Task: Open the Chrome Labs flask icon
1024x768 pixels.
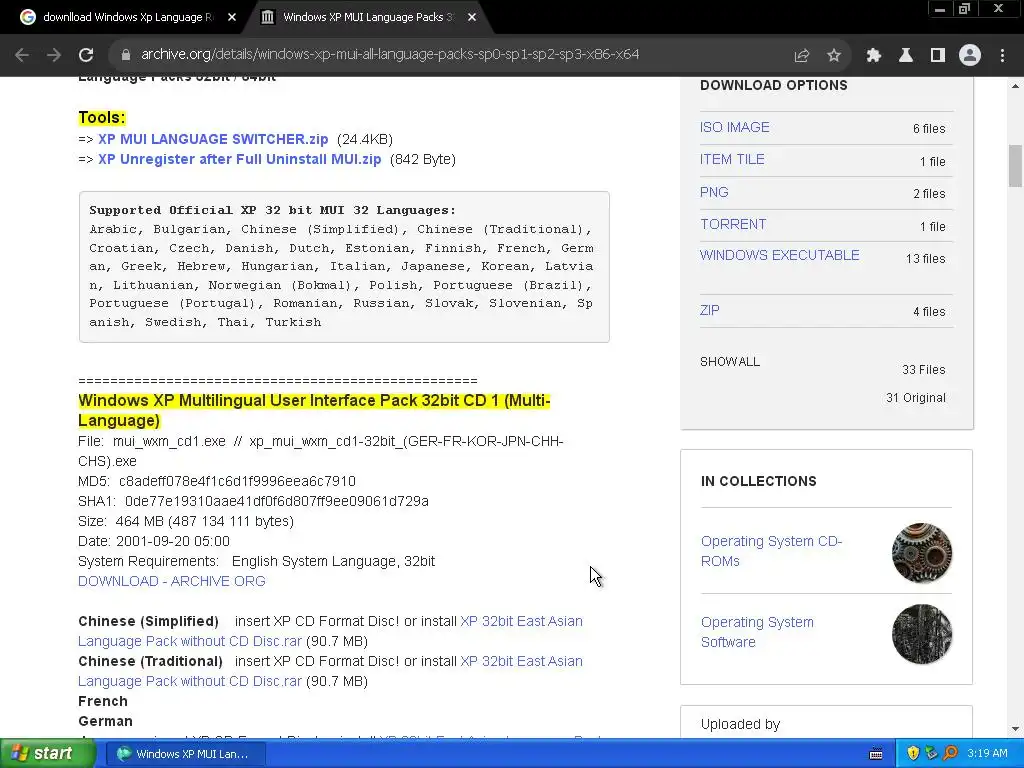Action: (906, 56)
